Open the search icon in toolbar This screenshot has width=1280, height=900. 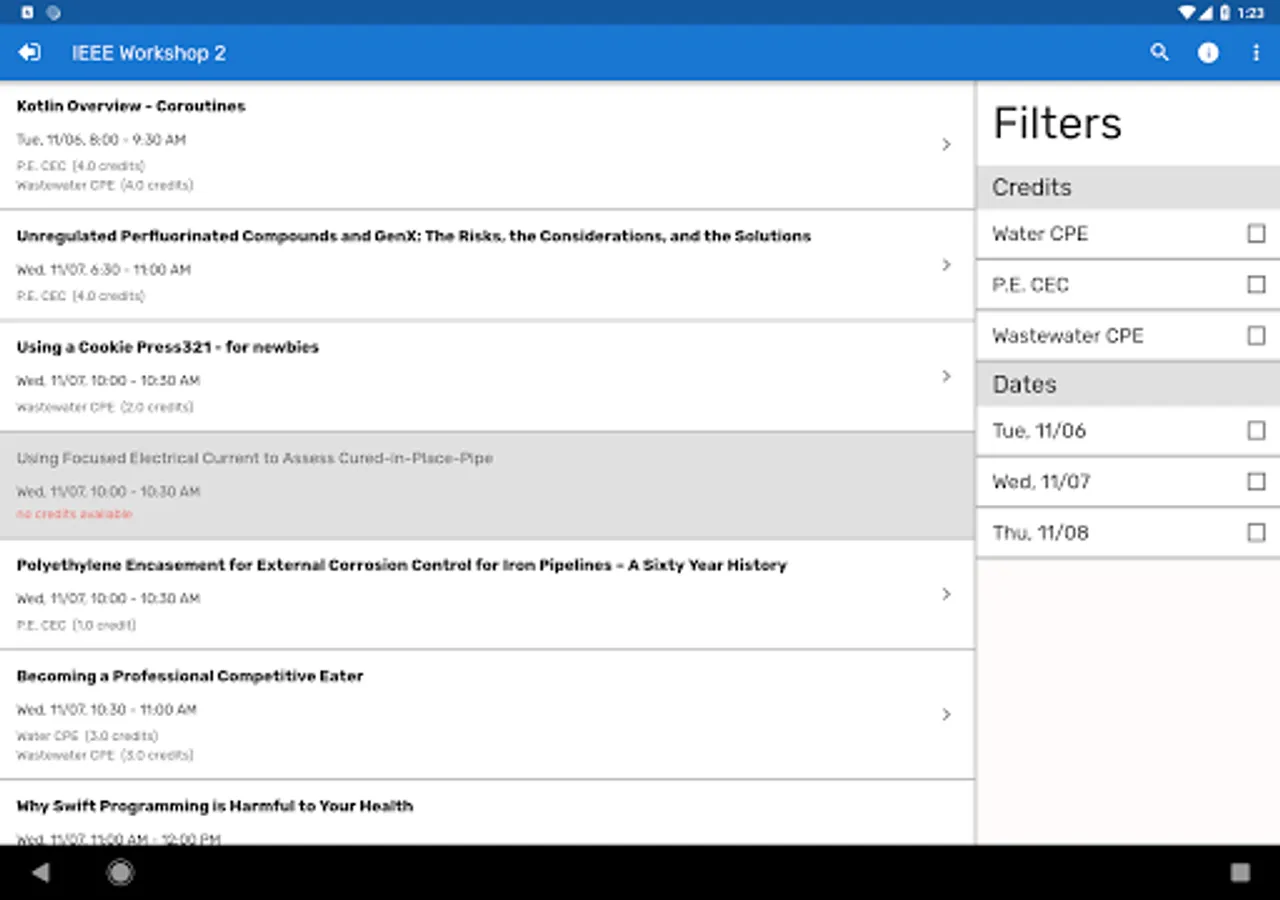(x=1159, y=53)
